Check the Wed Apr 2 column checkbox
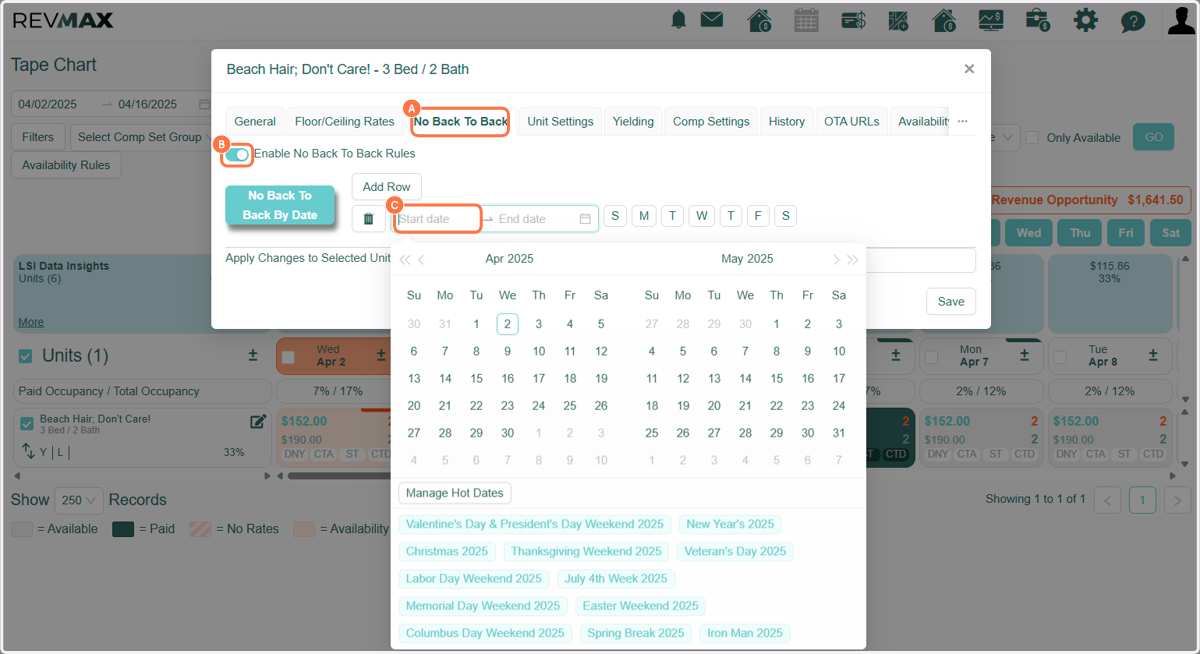This screenshot has width=1200, height=654. pos(288,357)
